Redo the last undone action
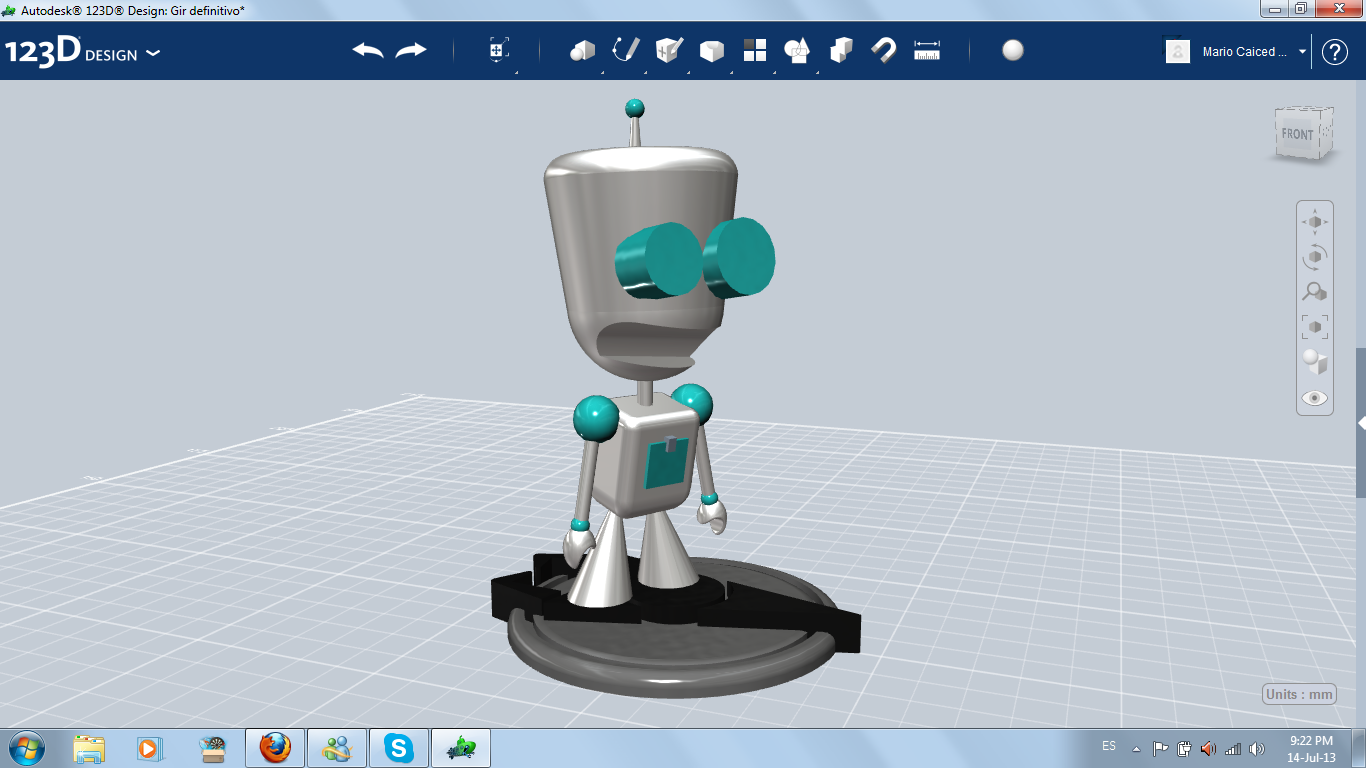This screenshot has height=768, width=1366. (x=411, y=51)
